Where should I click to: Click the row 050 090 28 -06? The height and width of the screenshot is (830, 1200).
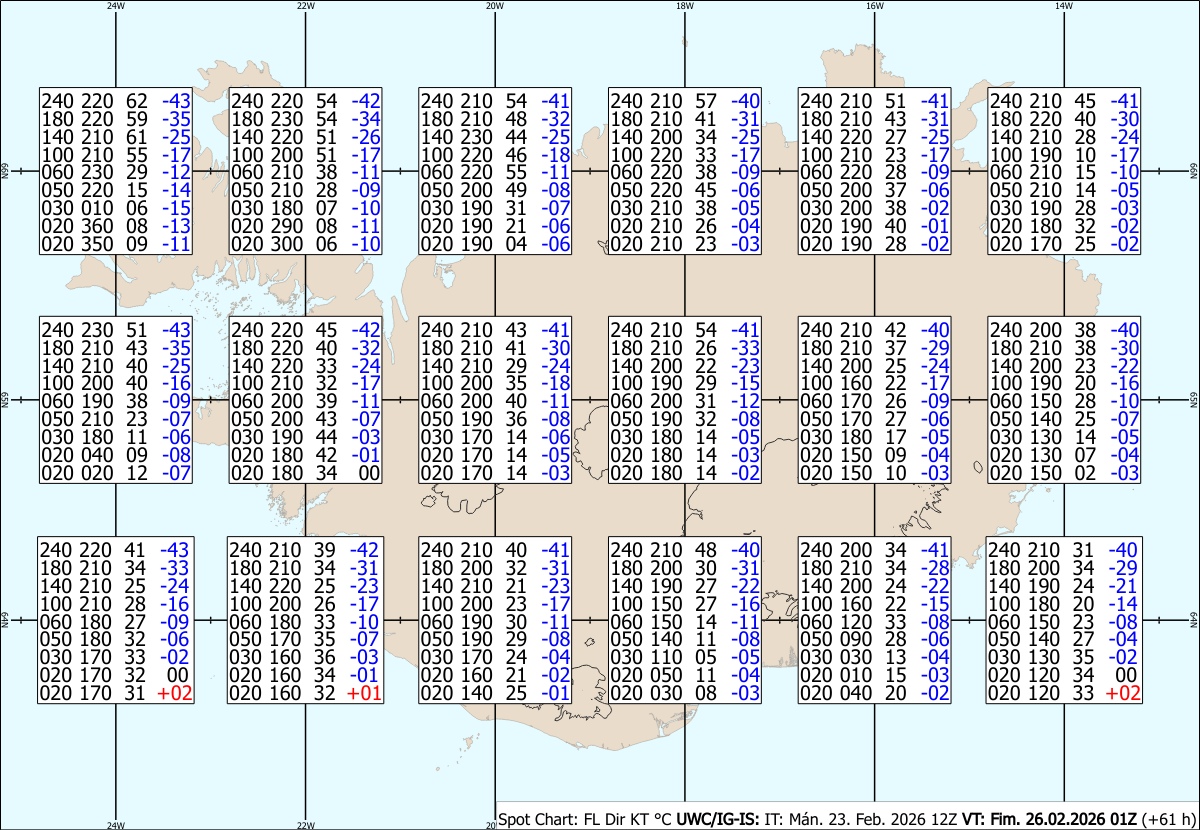pyautogui.click(x=875, y=639)
